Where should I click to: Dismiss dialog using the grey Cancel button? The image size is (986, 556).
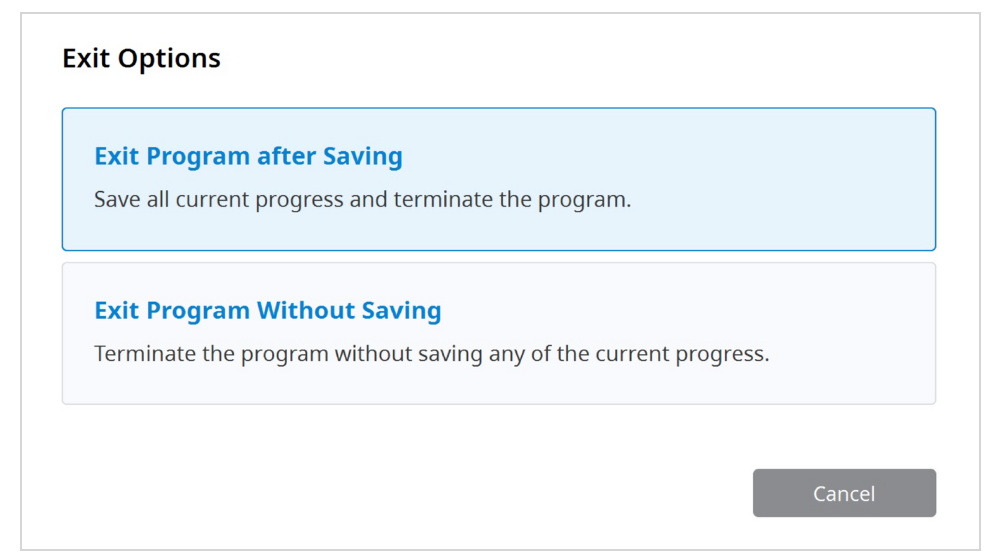tap(844, 493)
